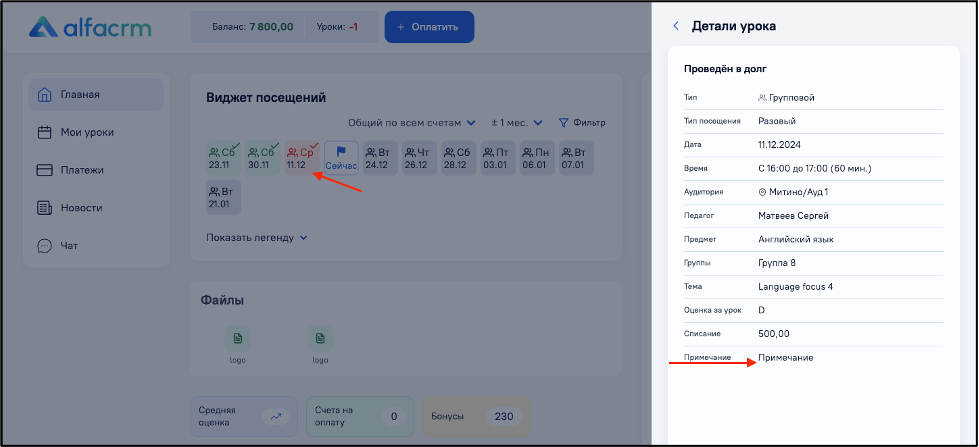
Task: Open the second logo file icon
Action: 320,338
